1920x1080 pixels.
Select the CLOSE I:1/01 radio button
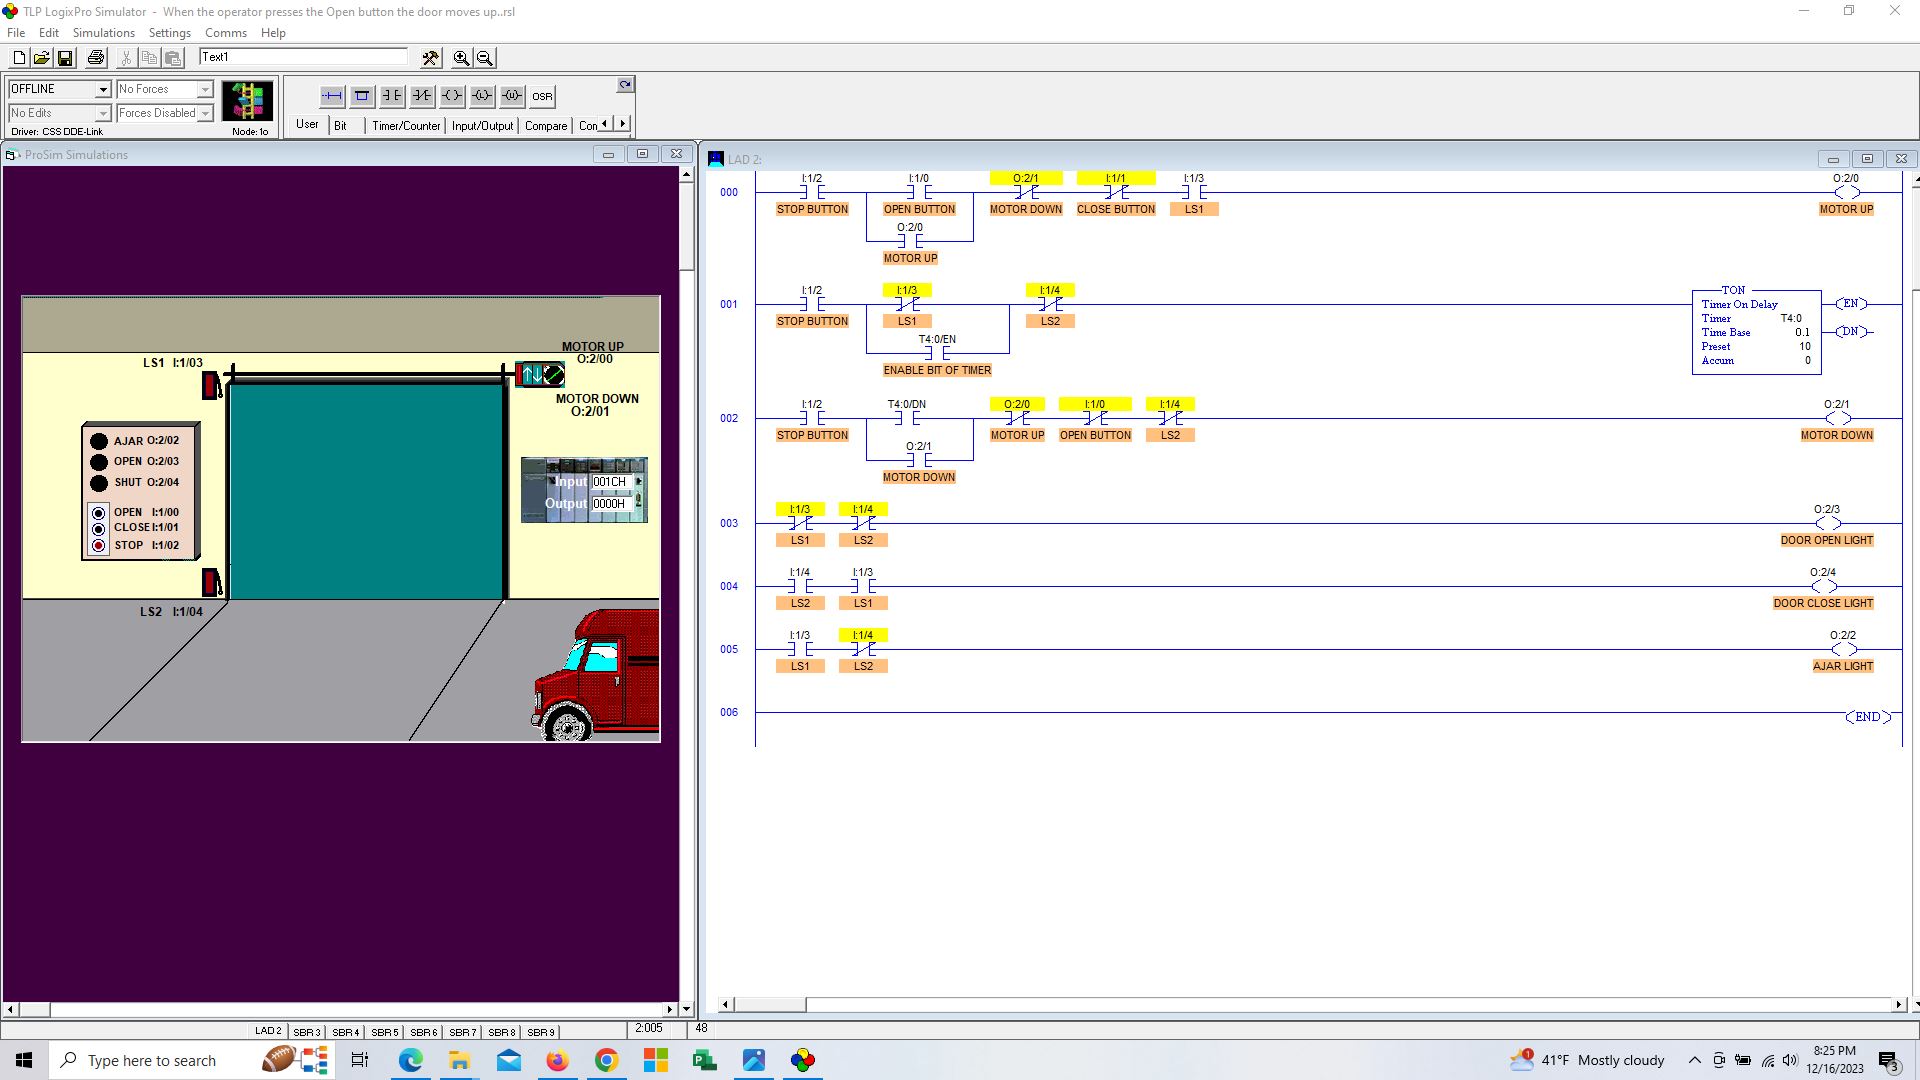pyautogui.click(x=98, y=529)
